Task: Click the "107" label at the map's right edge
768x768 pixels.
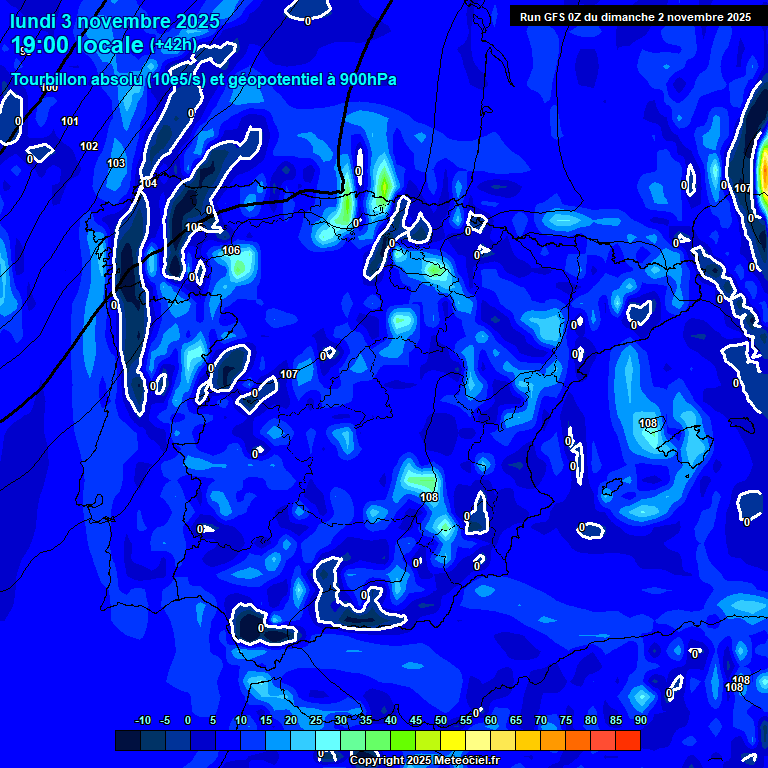Action: (742, 189)
